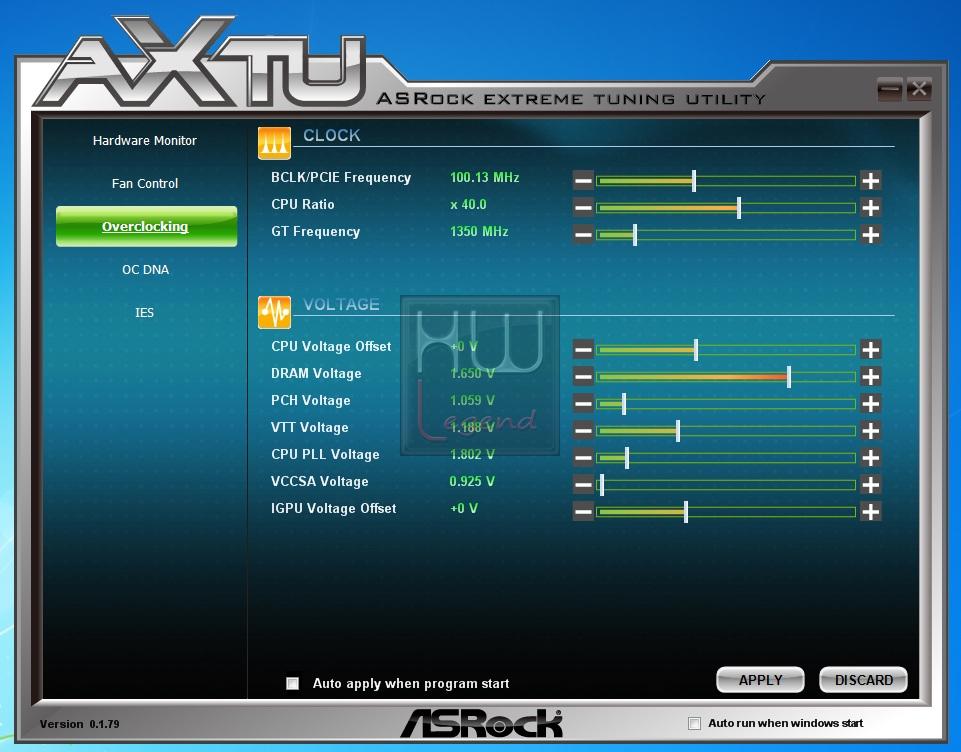Image resolution: width=961 pixels, height=752 pixels.
Task: Raise VTT Voltage using plus button
Action: pyautogui.click(x=870, y=431)
